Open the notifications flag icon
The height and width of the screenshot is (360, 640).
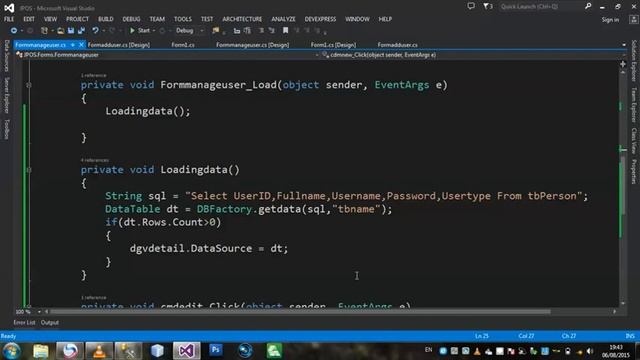coord(487,6)
